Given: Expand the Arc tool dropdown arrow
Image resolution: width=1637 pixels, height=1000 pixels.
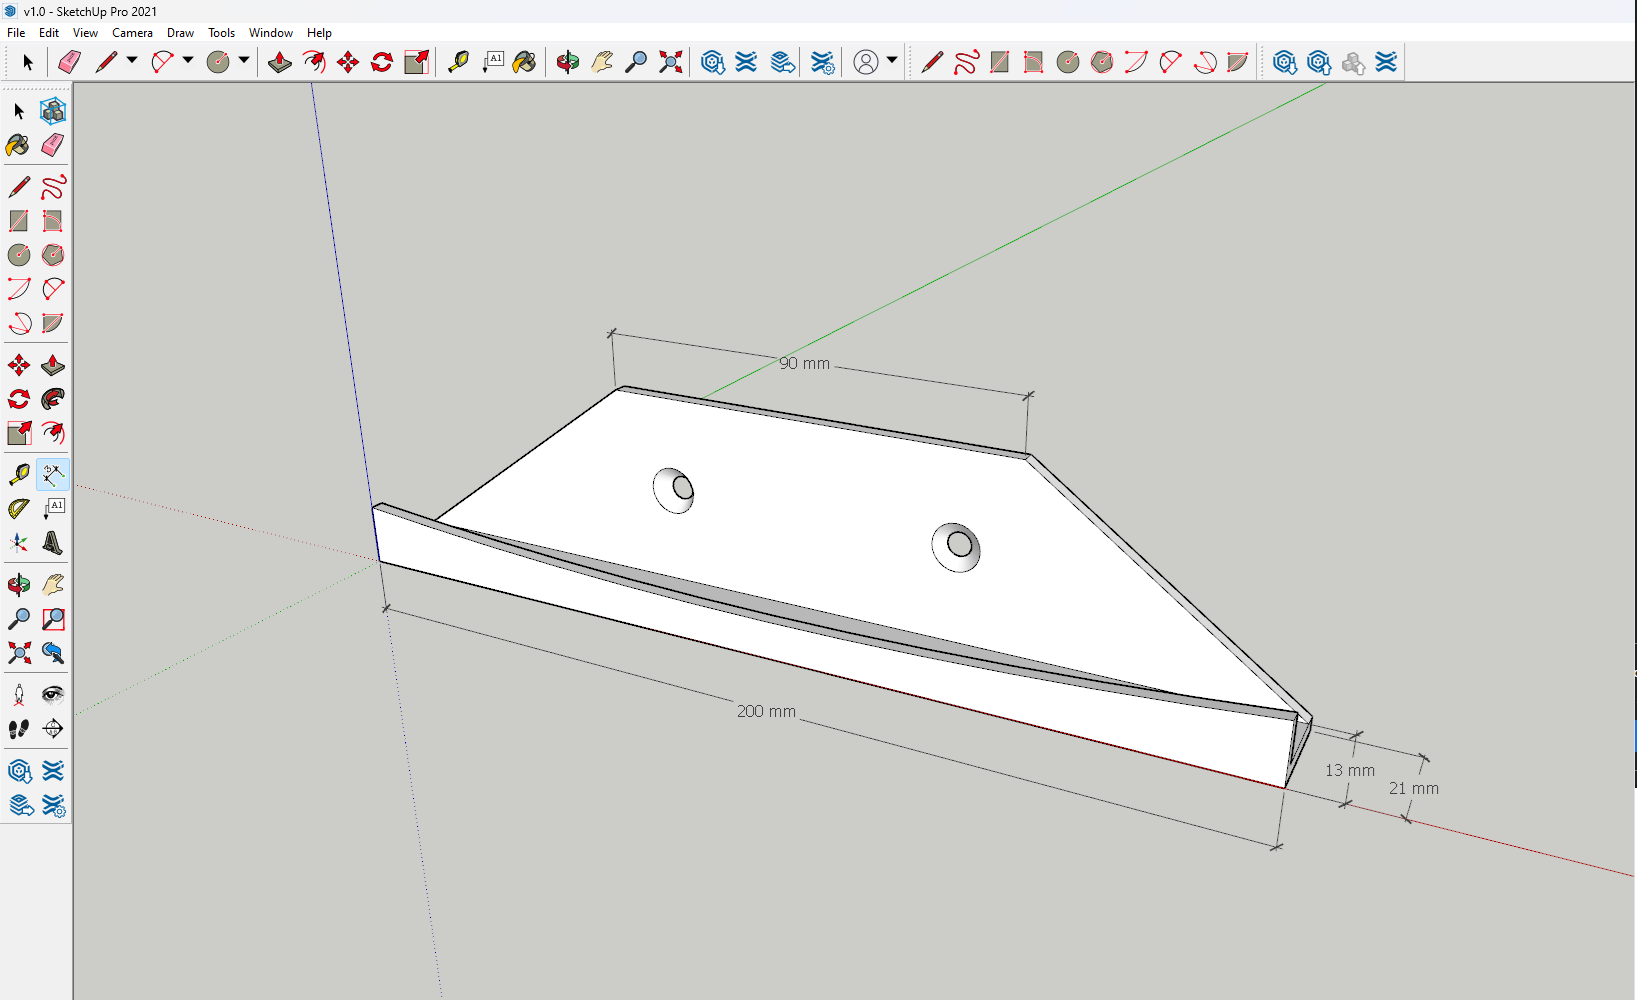Looking at the screenshot, I should pyautogui.click(x=188, y=61).
